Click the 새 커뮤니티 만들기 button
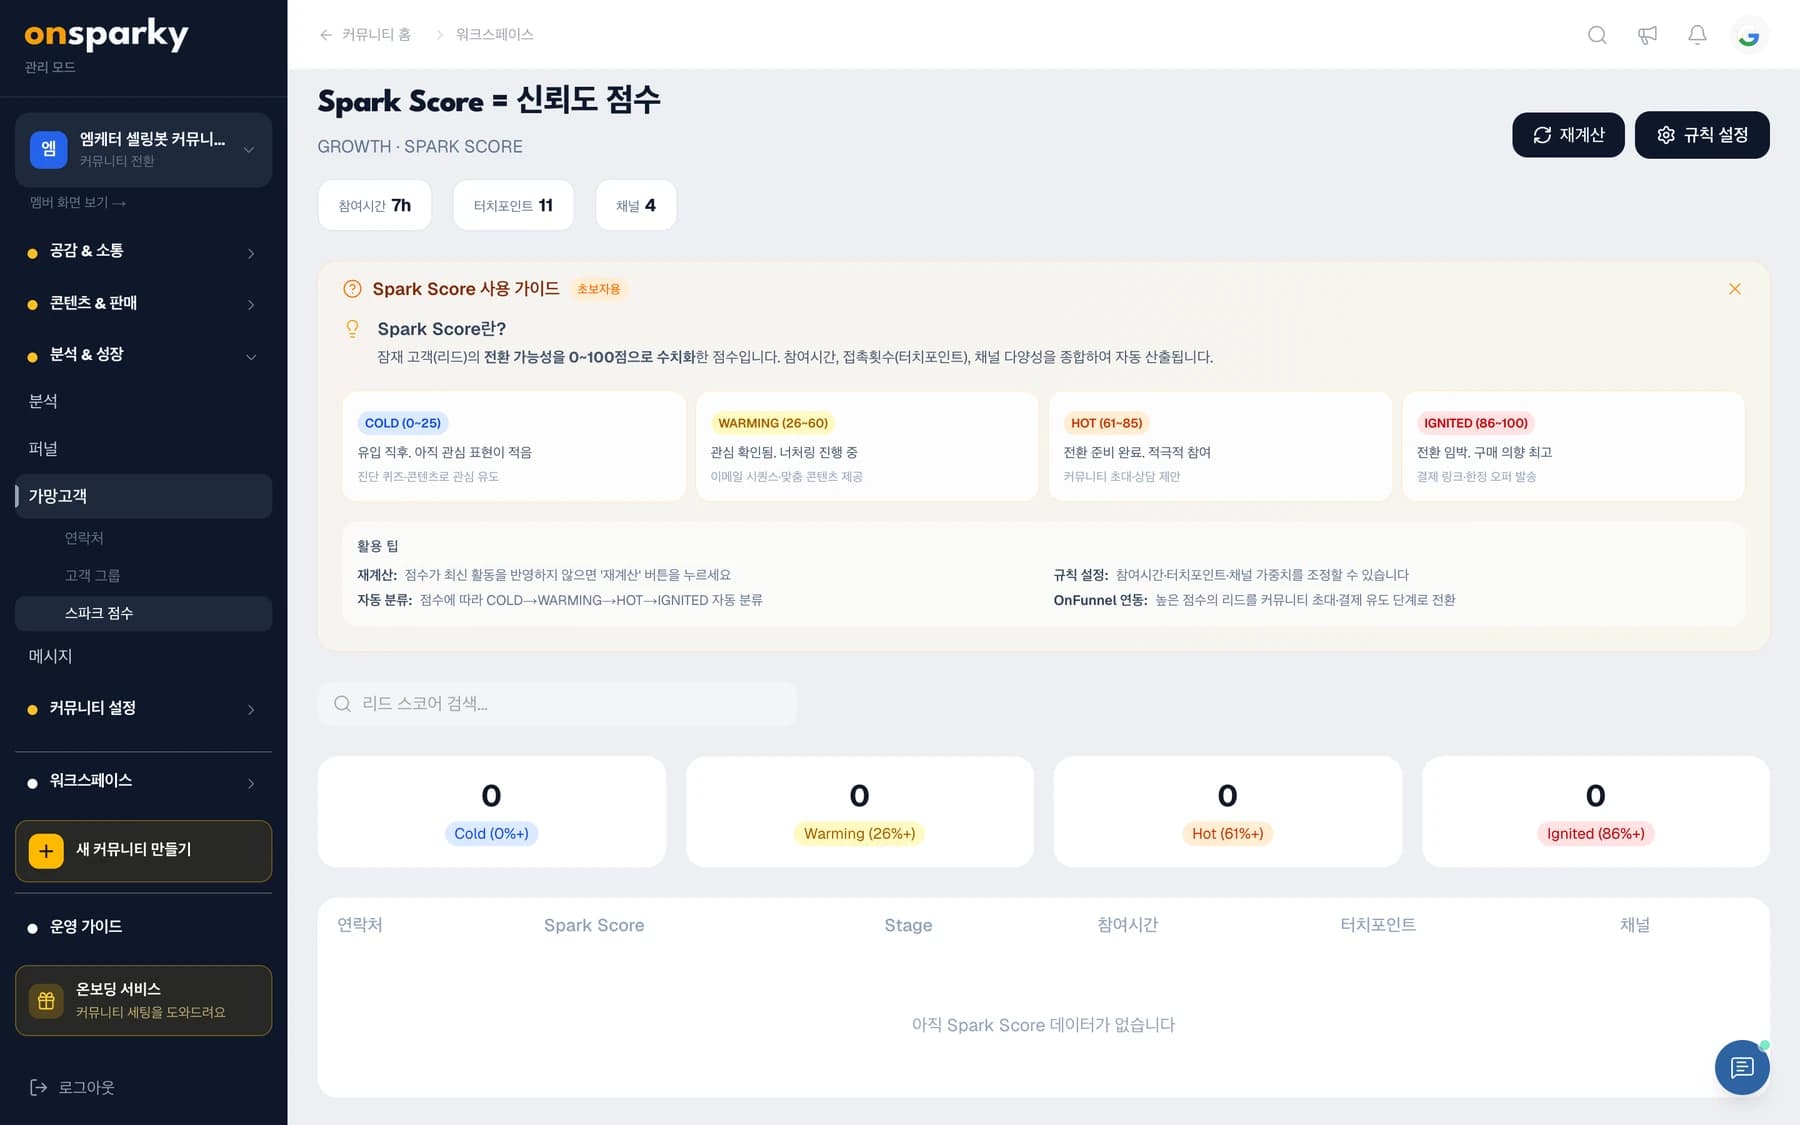This screenshot has width=1800, height=1125. [x=143, y=851]
